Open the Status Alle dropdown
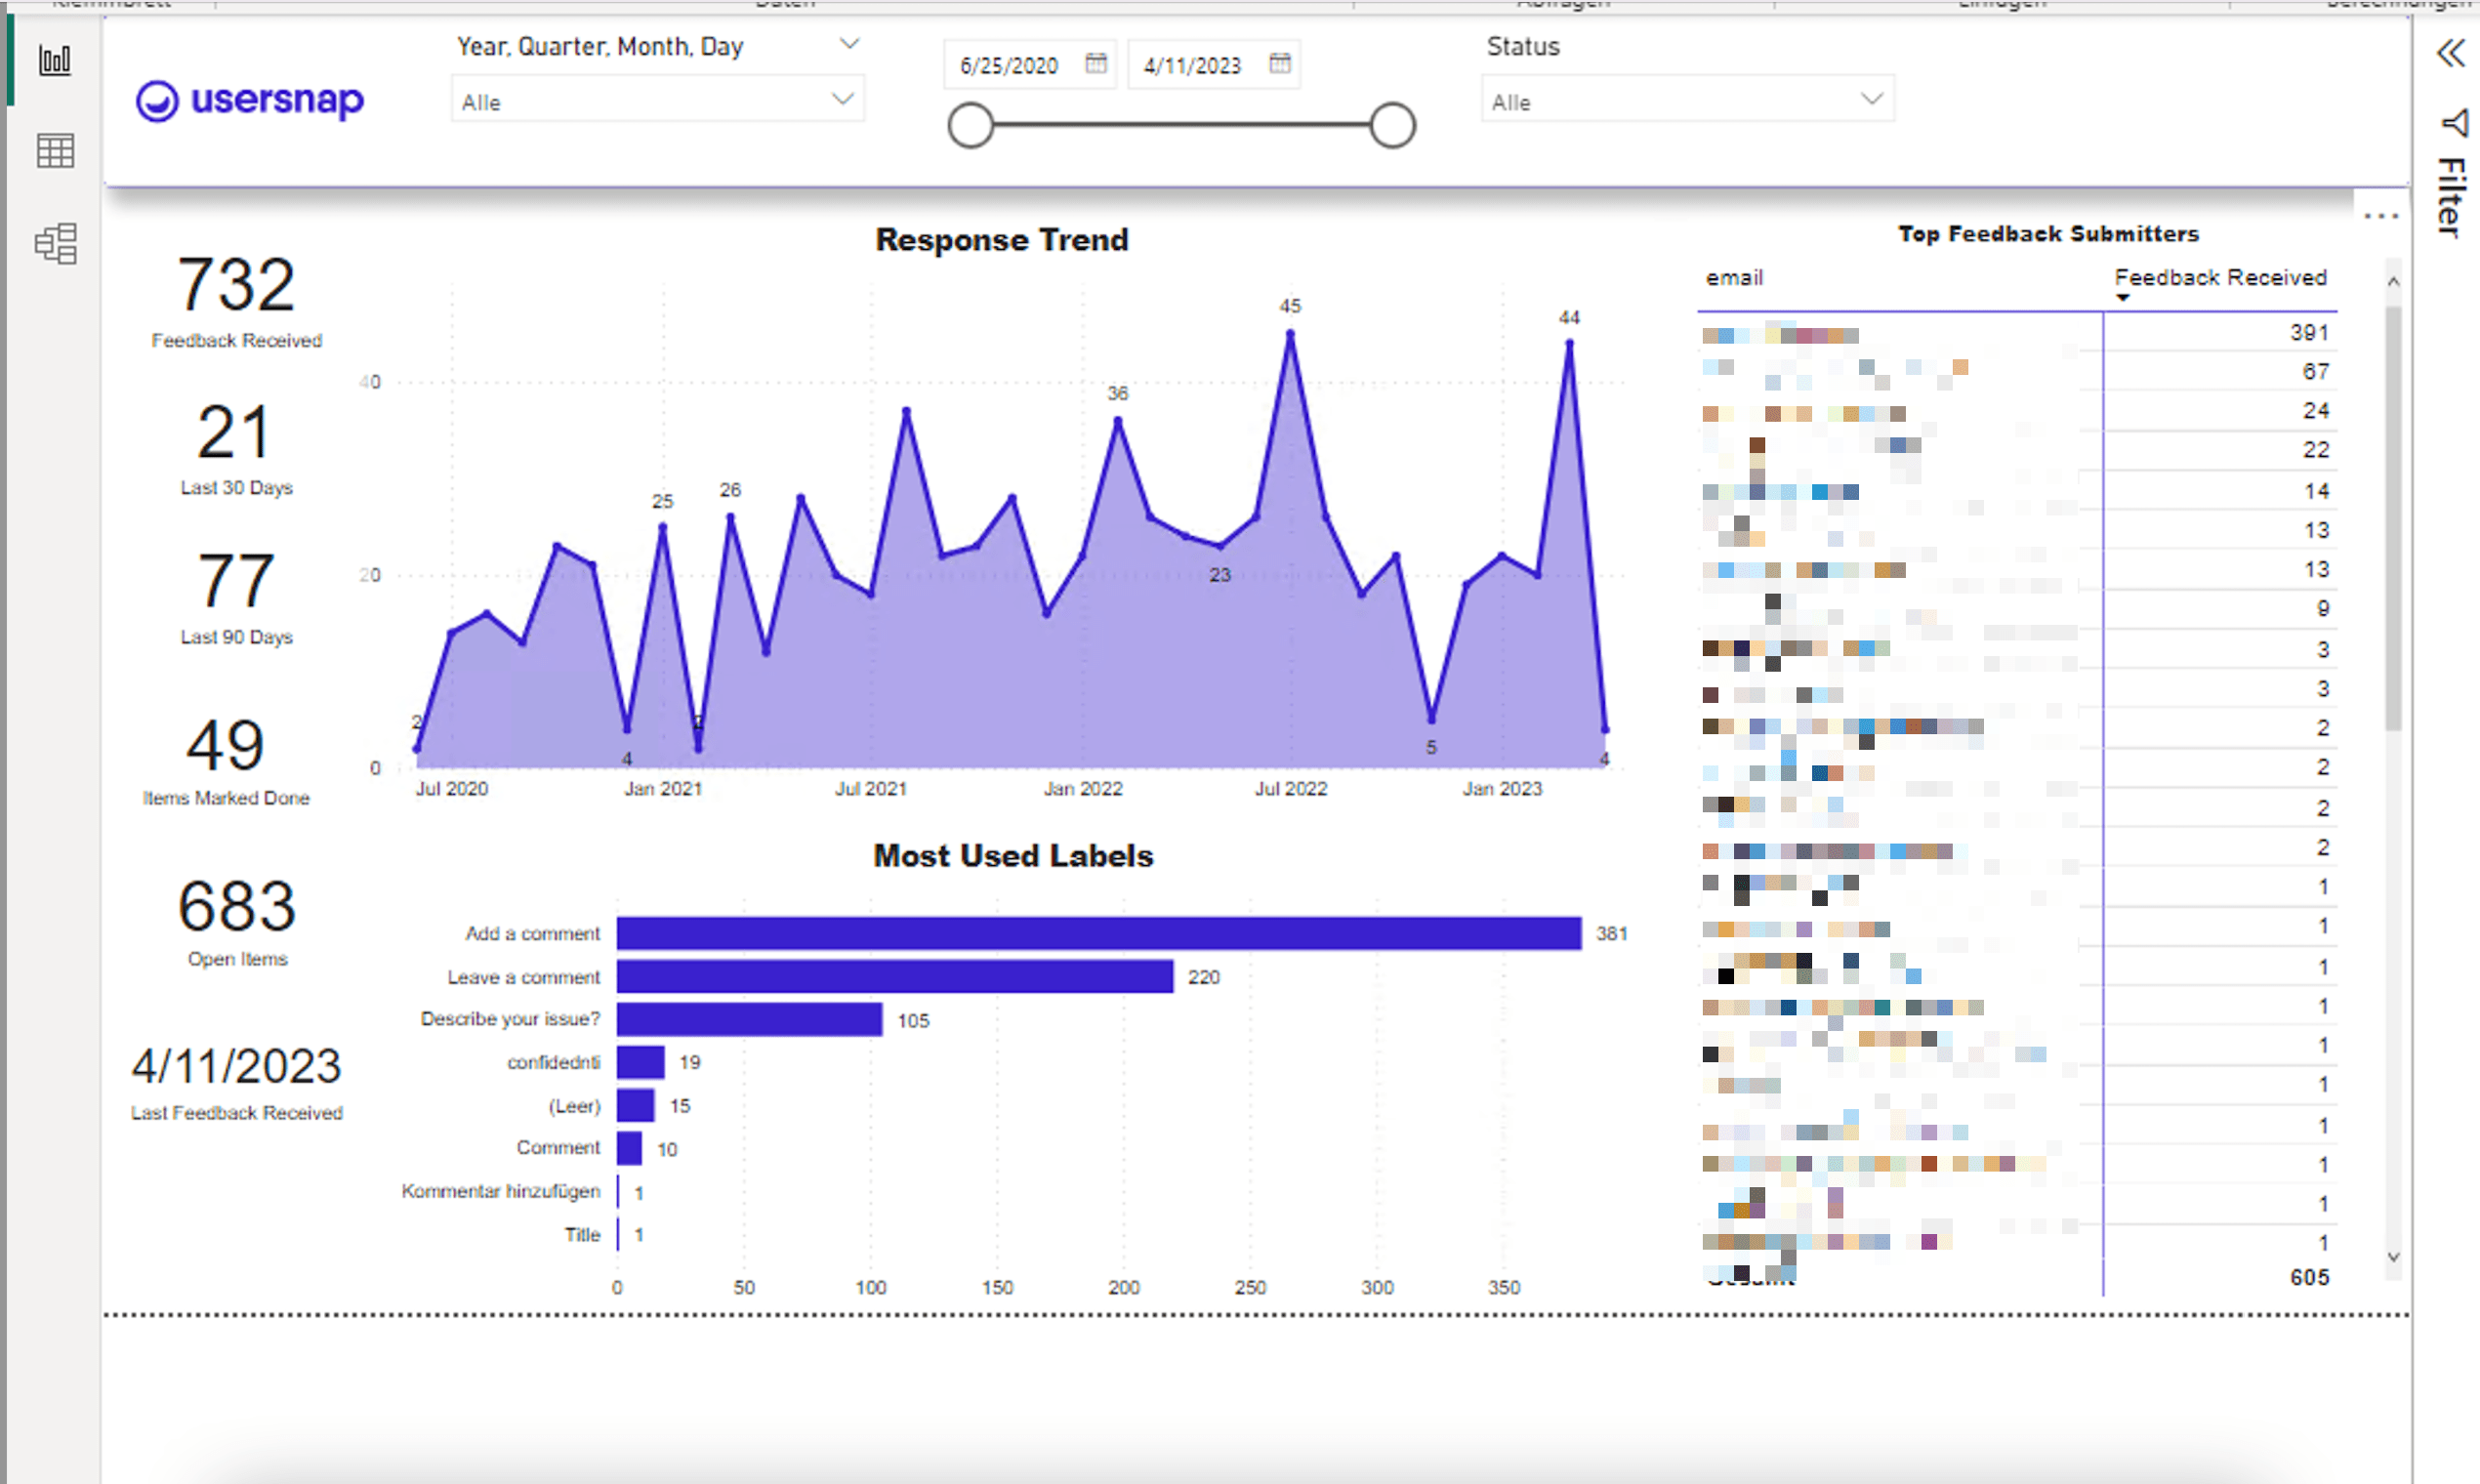Screen dimensions: 2480x1484 tap(1871, 100)
